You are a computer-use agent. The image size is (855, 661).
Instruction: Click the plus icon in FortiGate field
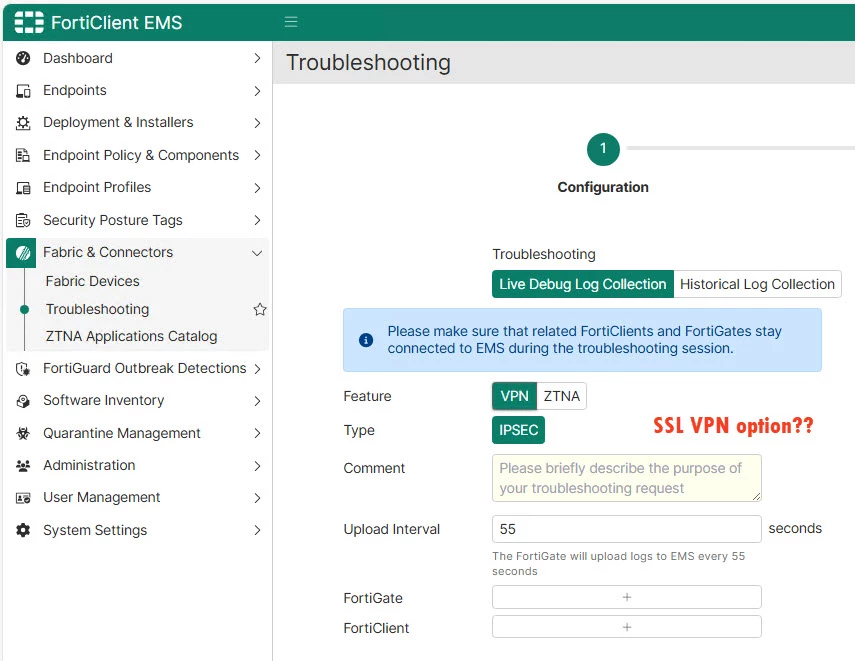(627, 597)
